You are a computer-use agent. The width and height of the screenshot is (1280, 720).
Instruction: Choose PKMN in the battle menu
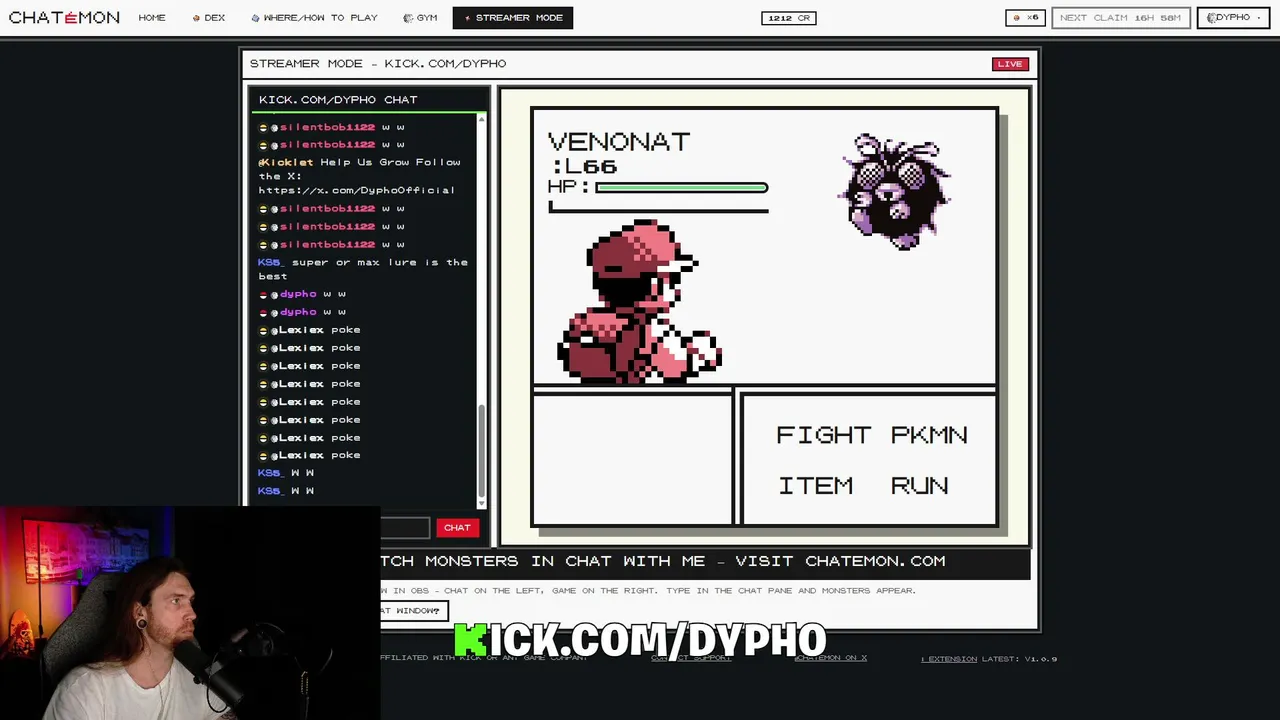[929, 435]
